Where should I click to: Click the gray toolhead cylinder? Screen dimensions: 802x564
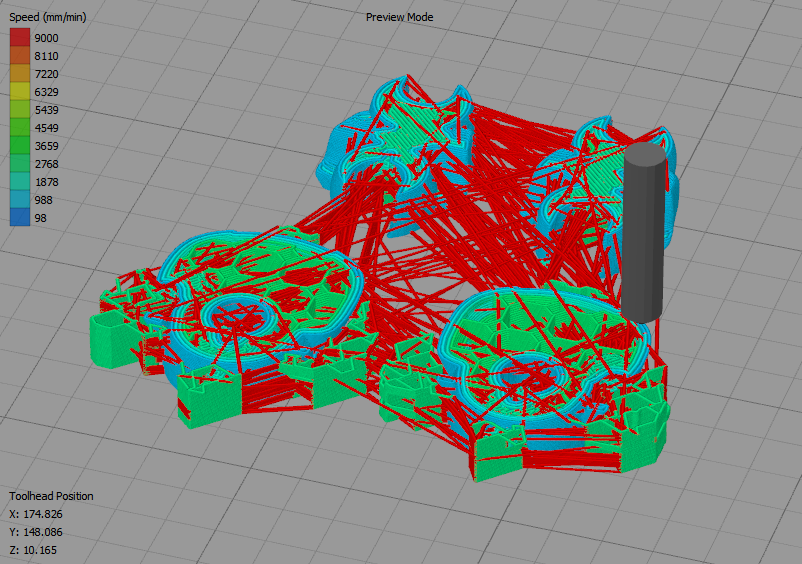pyautogui.click(x=644, y=230)
